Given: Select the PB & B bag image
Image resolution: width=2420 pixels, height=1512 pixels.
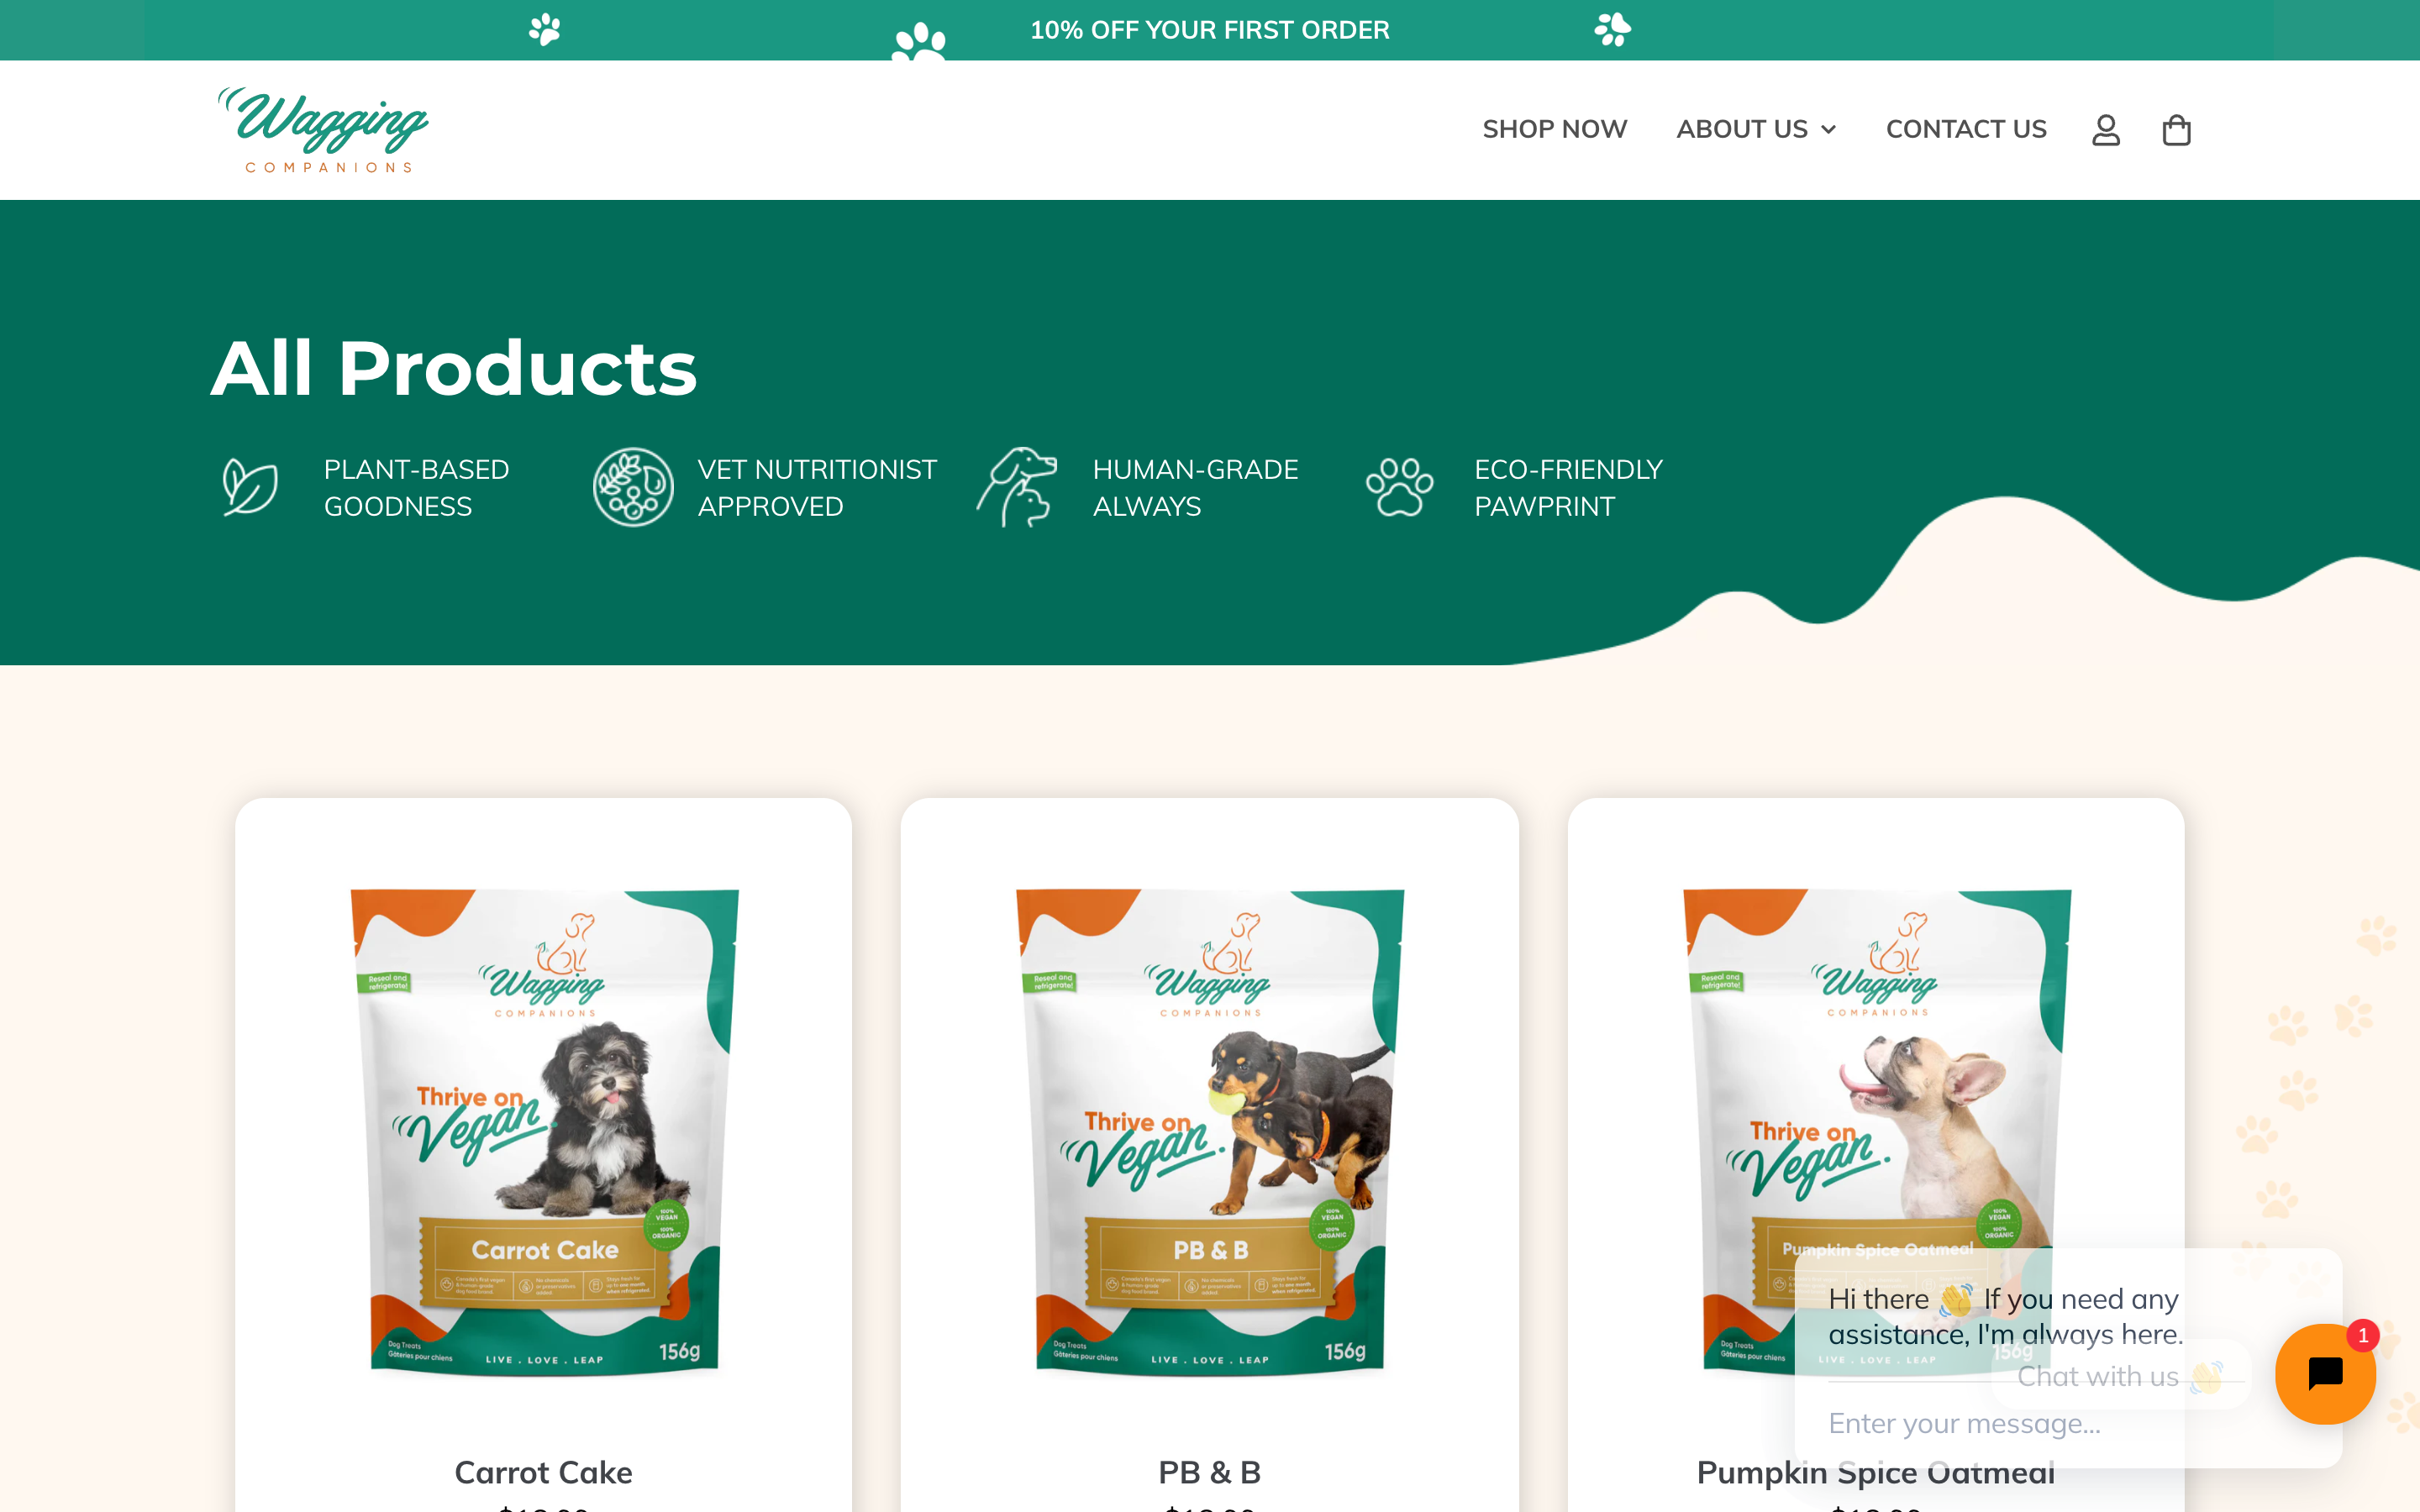Looking at the screenshot, I should point(1210,1132).
